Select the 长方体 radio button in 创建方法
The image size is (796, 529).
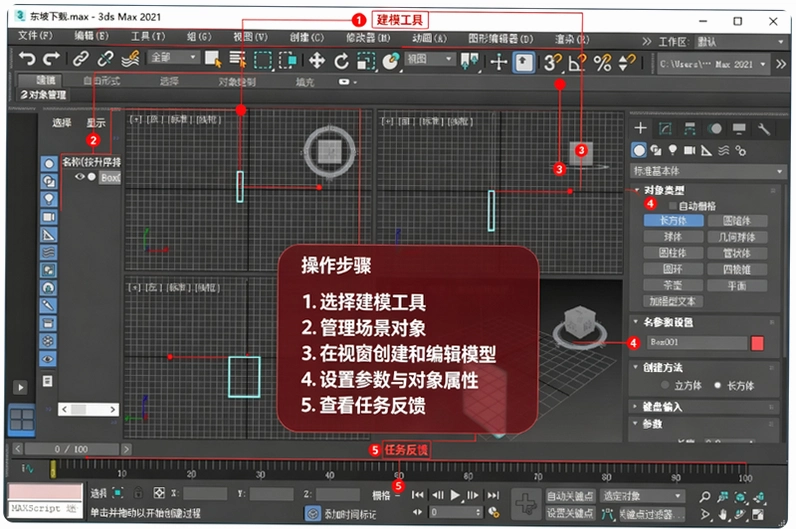click(x=717, y=385)
